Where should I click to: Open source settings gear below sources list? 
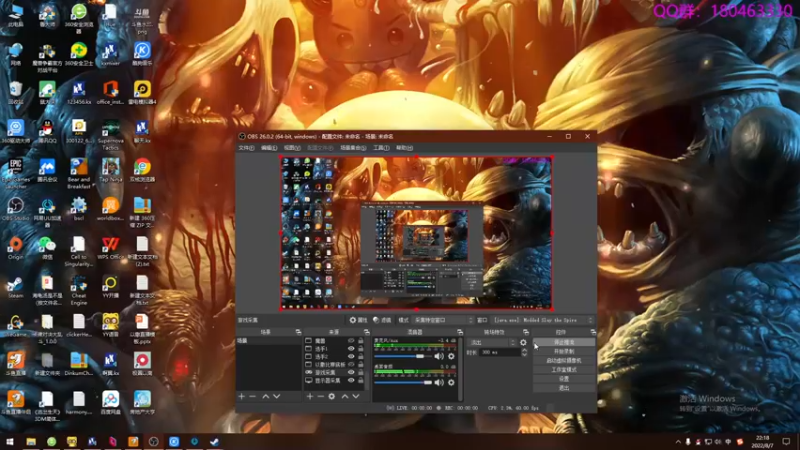[332, 396]
